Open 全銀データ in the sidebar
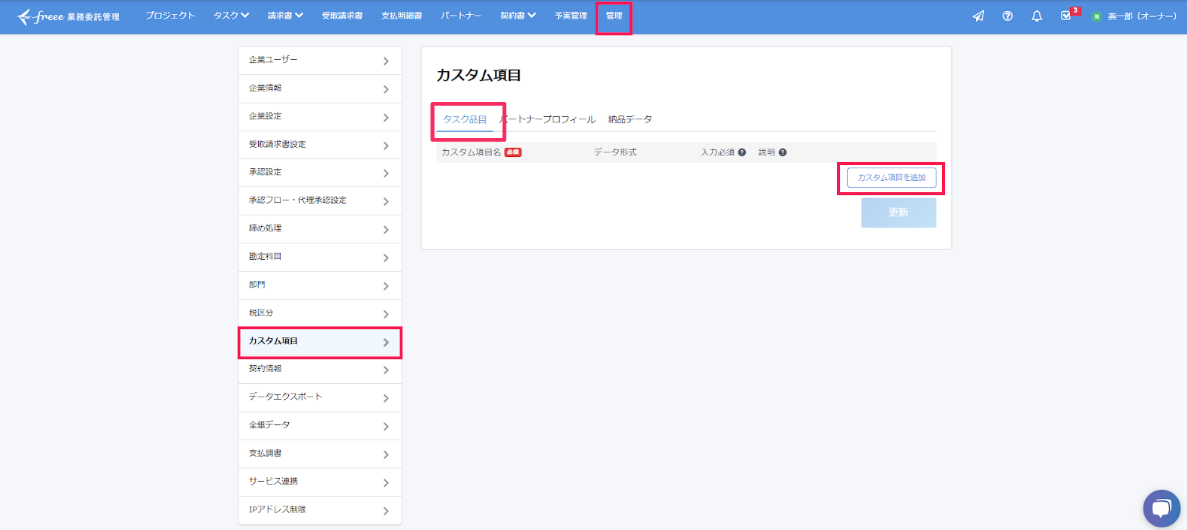The height and width of the screenshot is (530, 1187). (319, 426)
